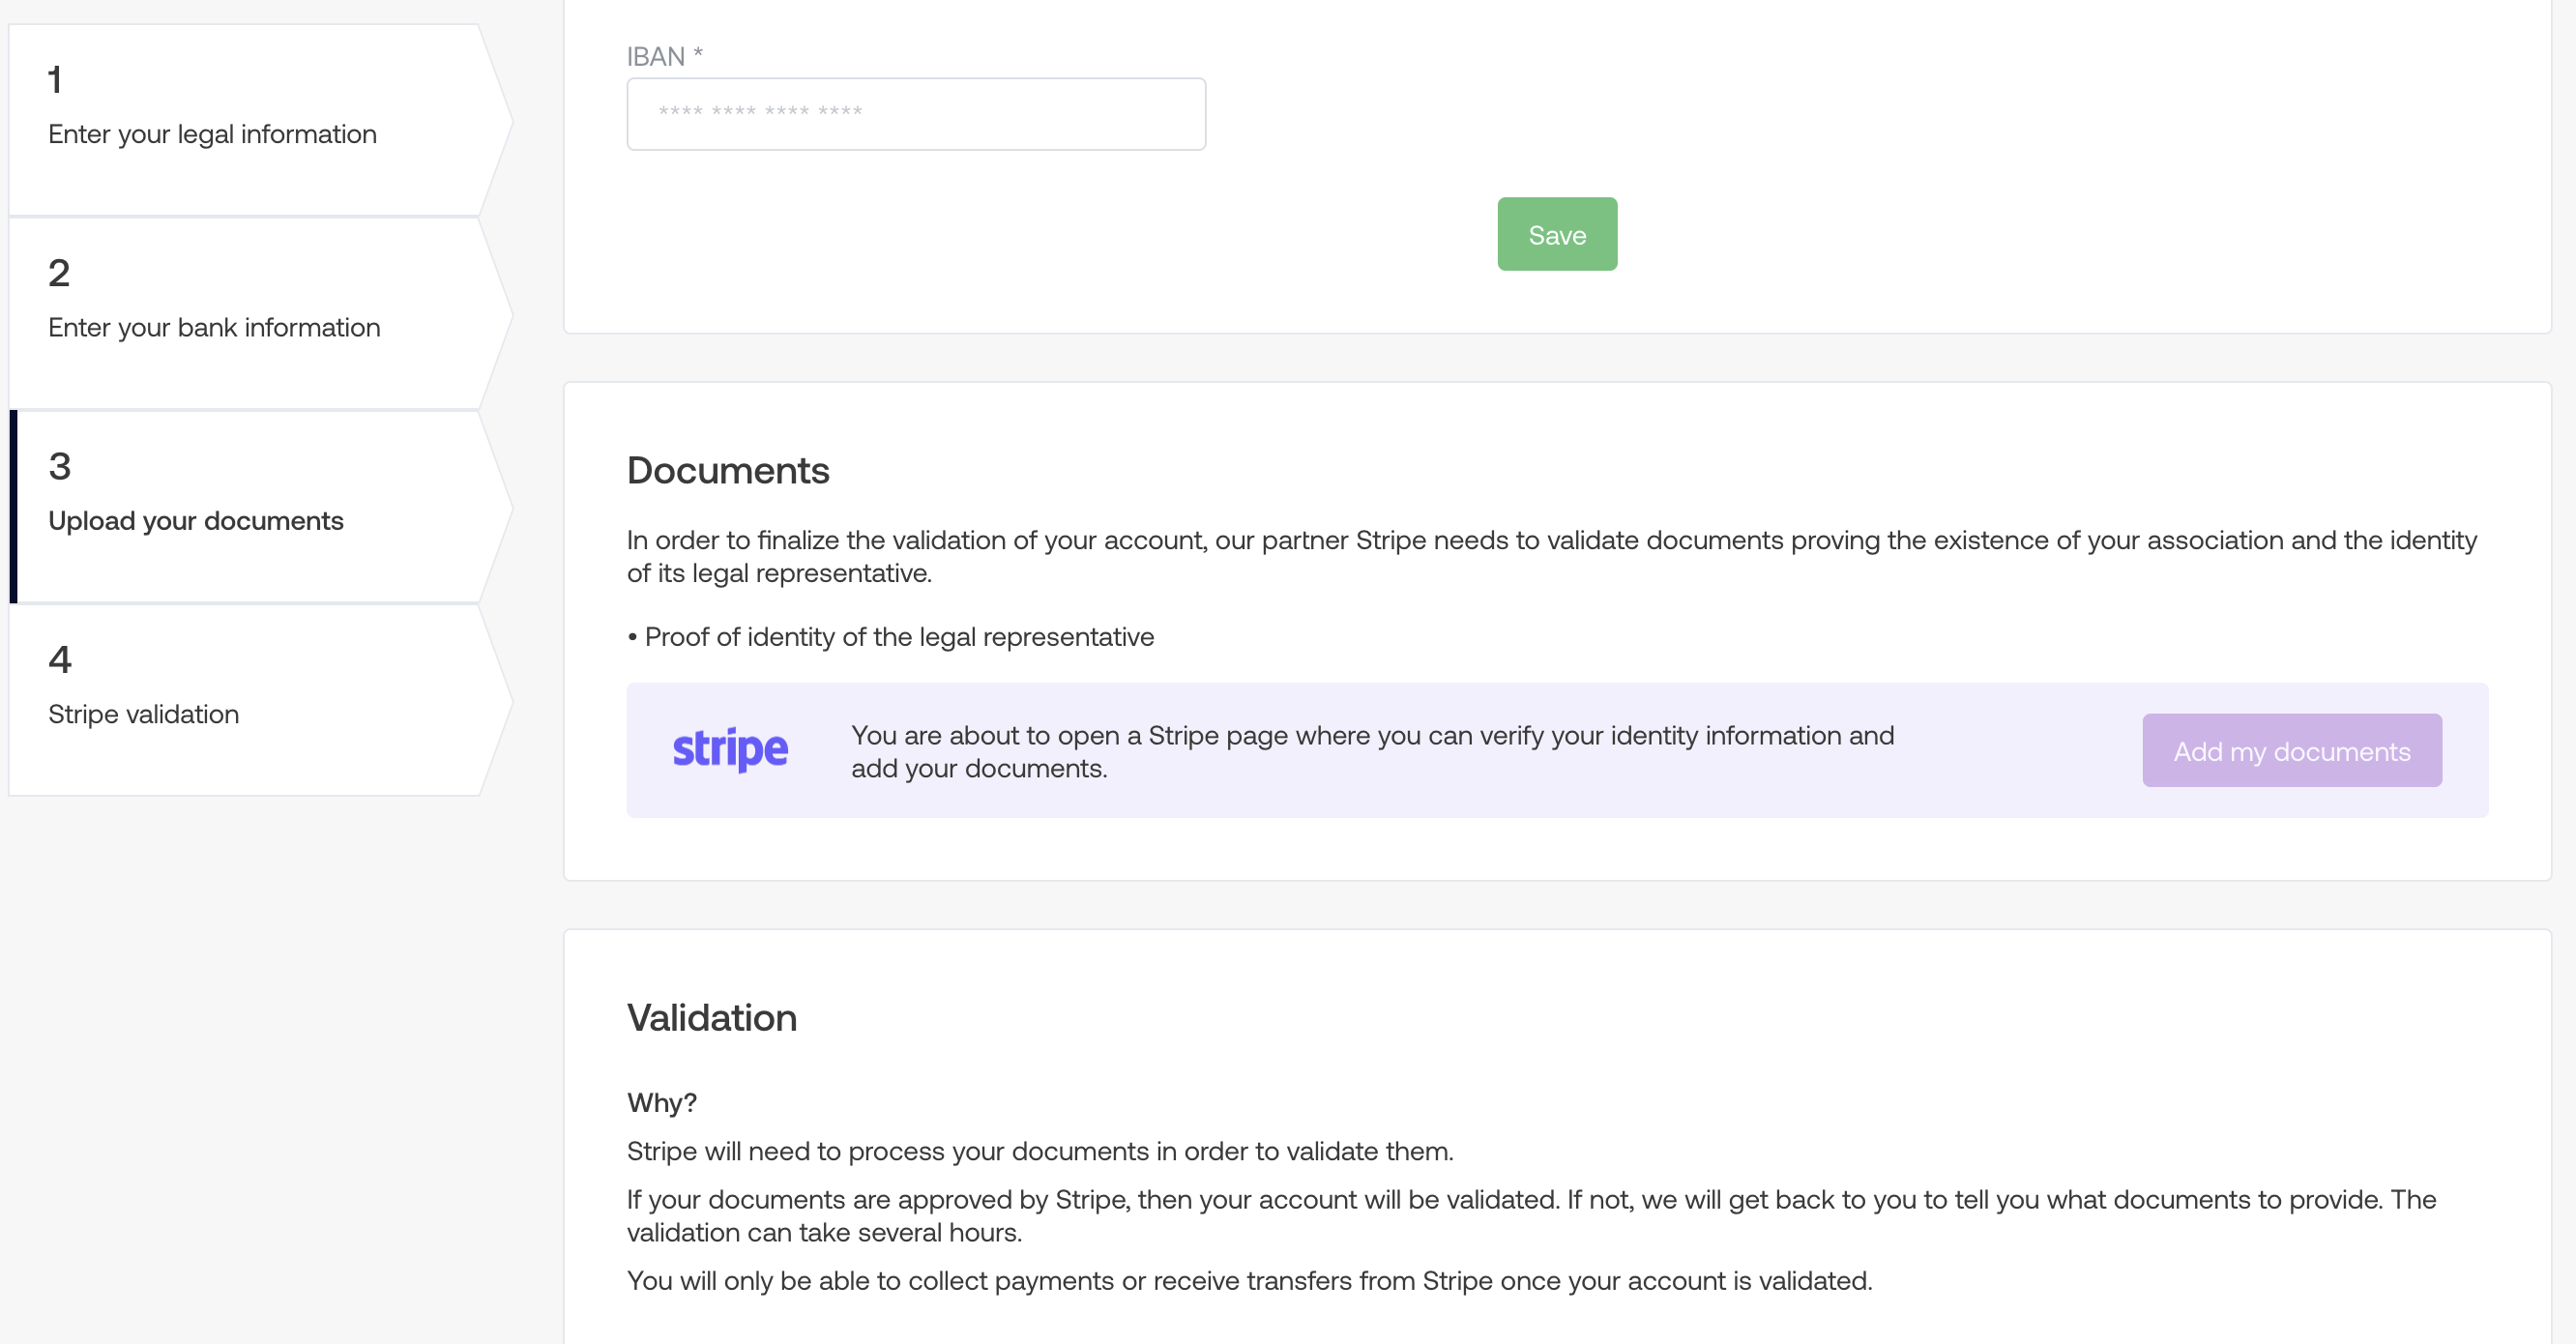The height and width of the screenshot is (1344, 2576).
Task: Click the step number 2
Action: coord(59,273)
